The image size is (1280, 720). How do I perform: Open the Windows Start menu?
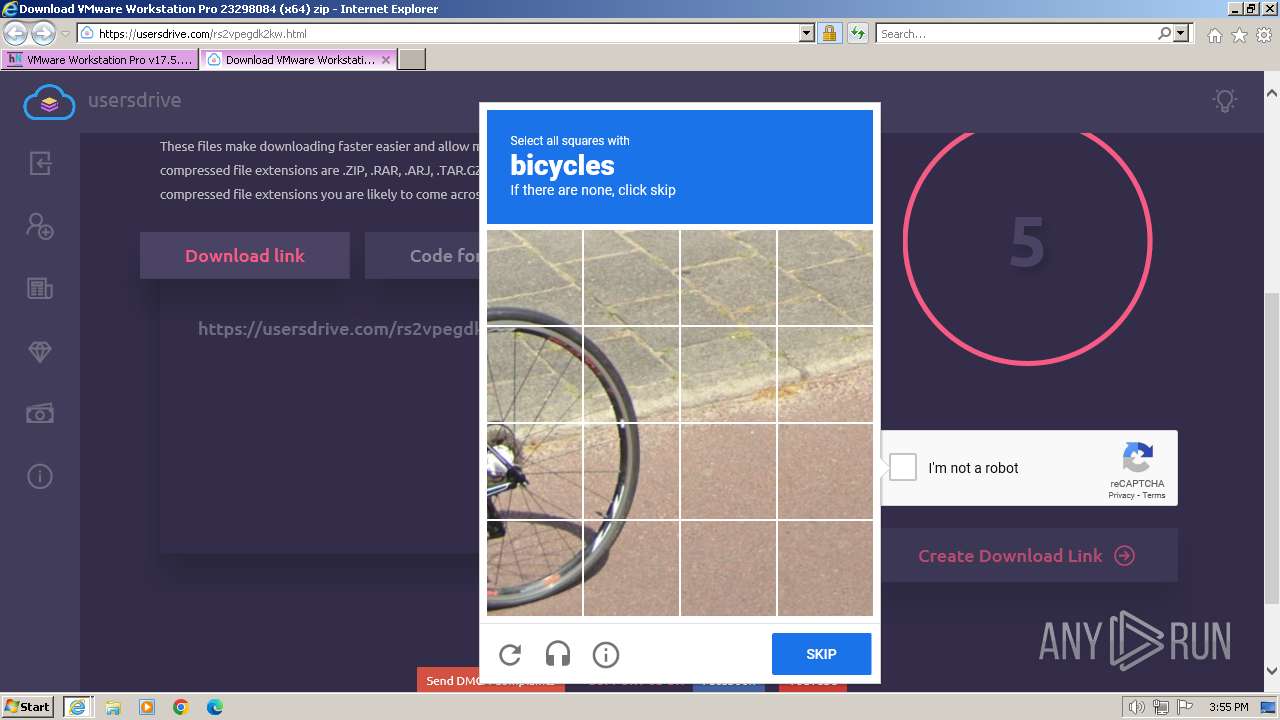coord(29,707)
